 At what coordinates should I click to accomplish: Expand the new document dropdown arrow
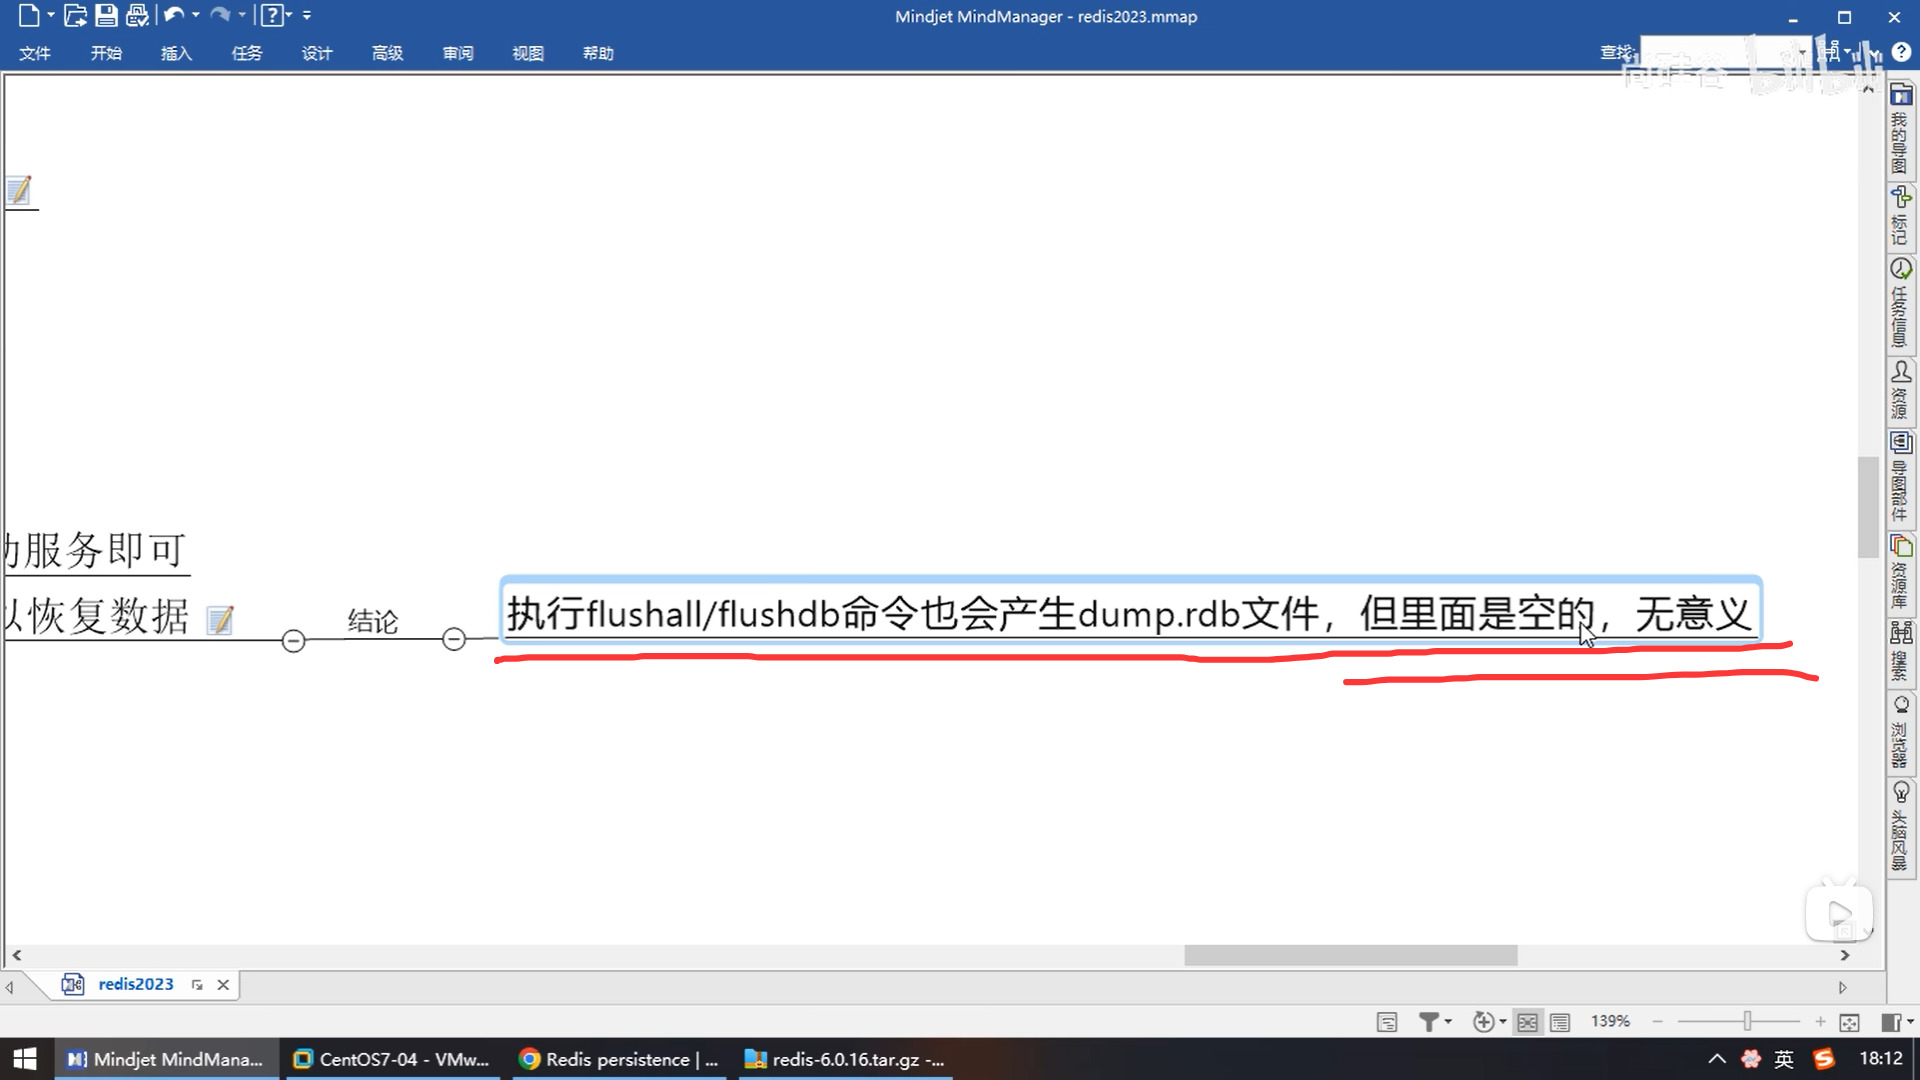point(51,15)
